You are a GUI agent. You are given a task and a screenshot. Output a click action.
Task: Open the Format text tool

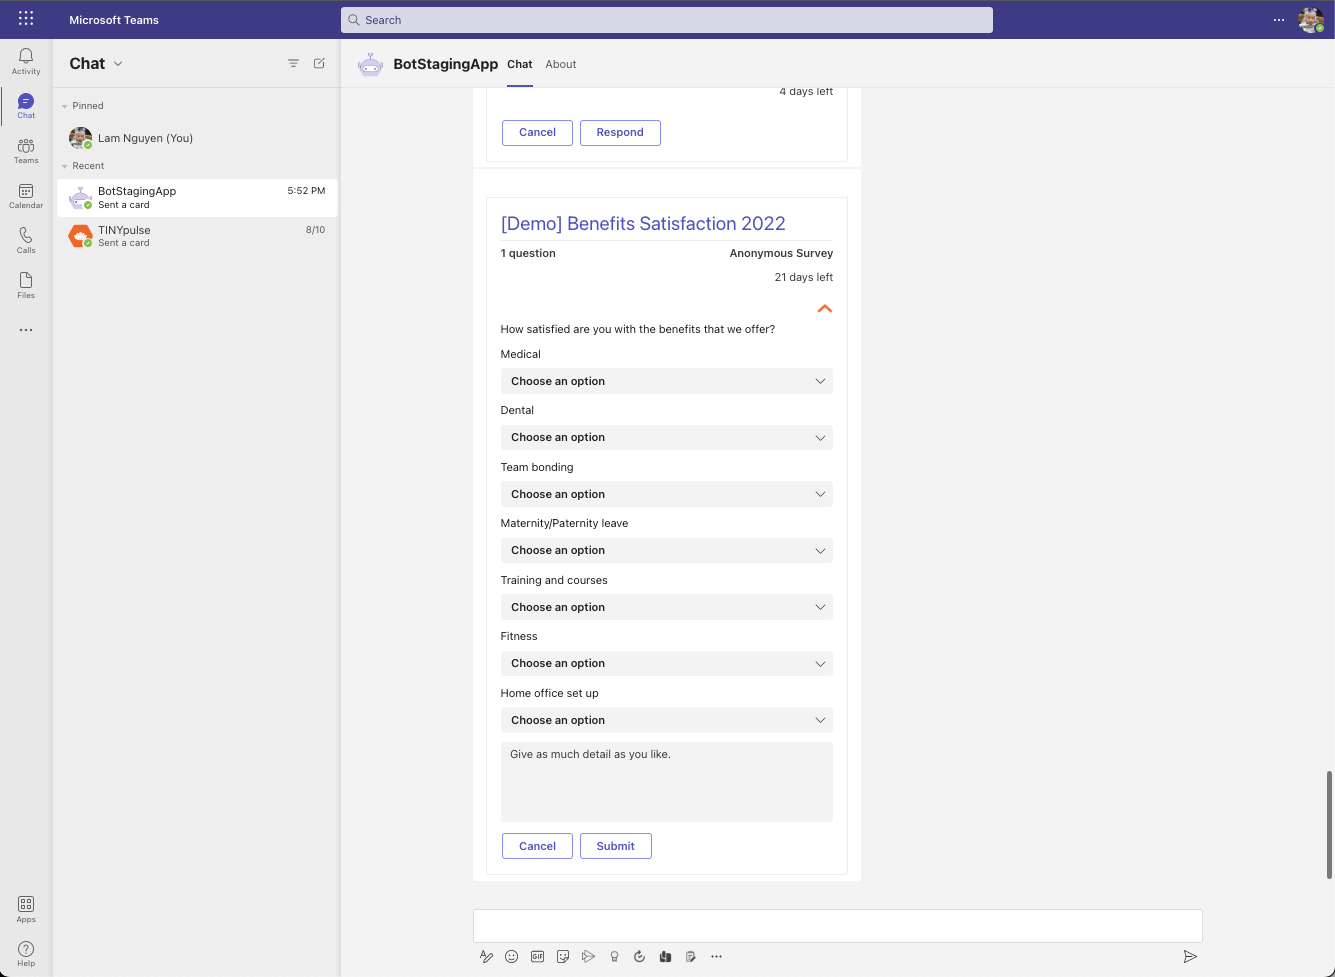tap(486, 956)
